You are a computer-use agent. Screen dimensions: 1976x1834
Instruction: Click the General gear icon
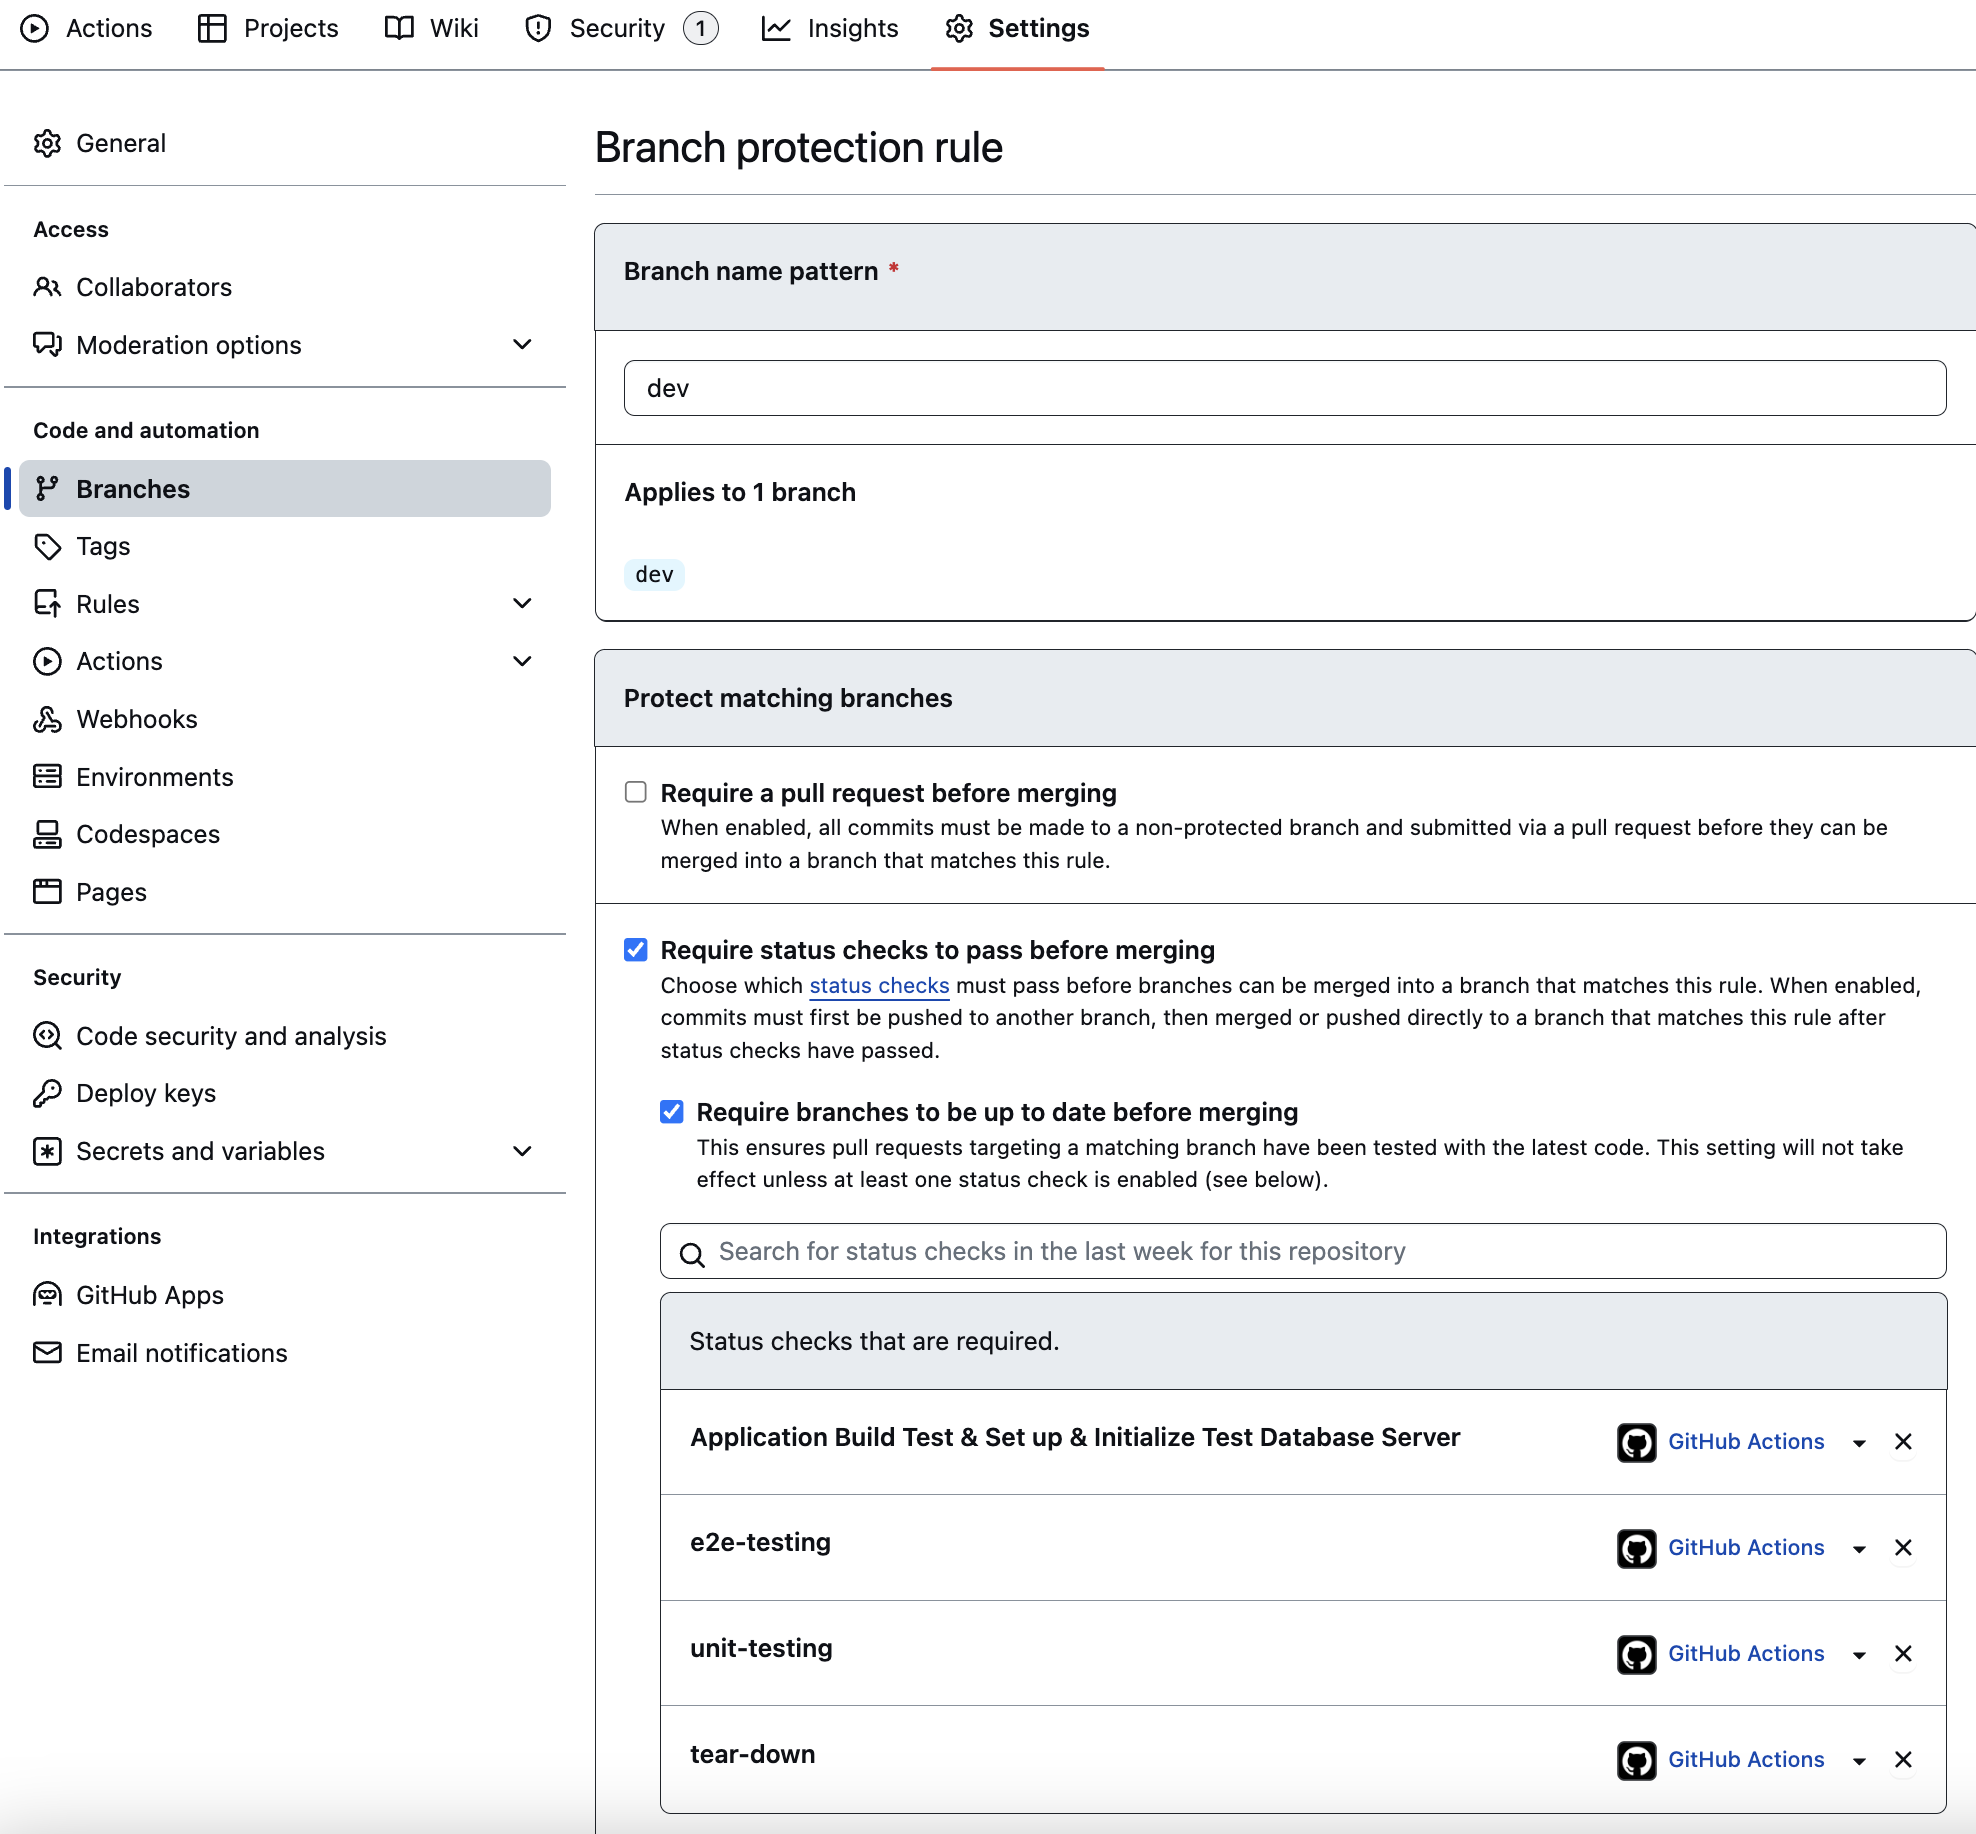point(47,143)
